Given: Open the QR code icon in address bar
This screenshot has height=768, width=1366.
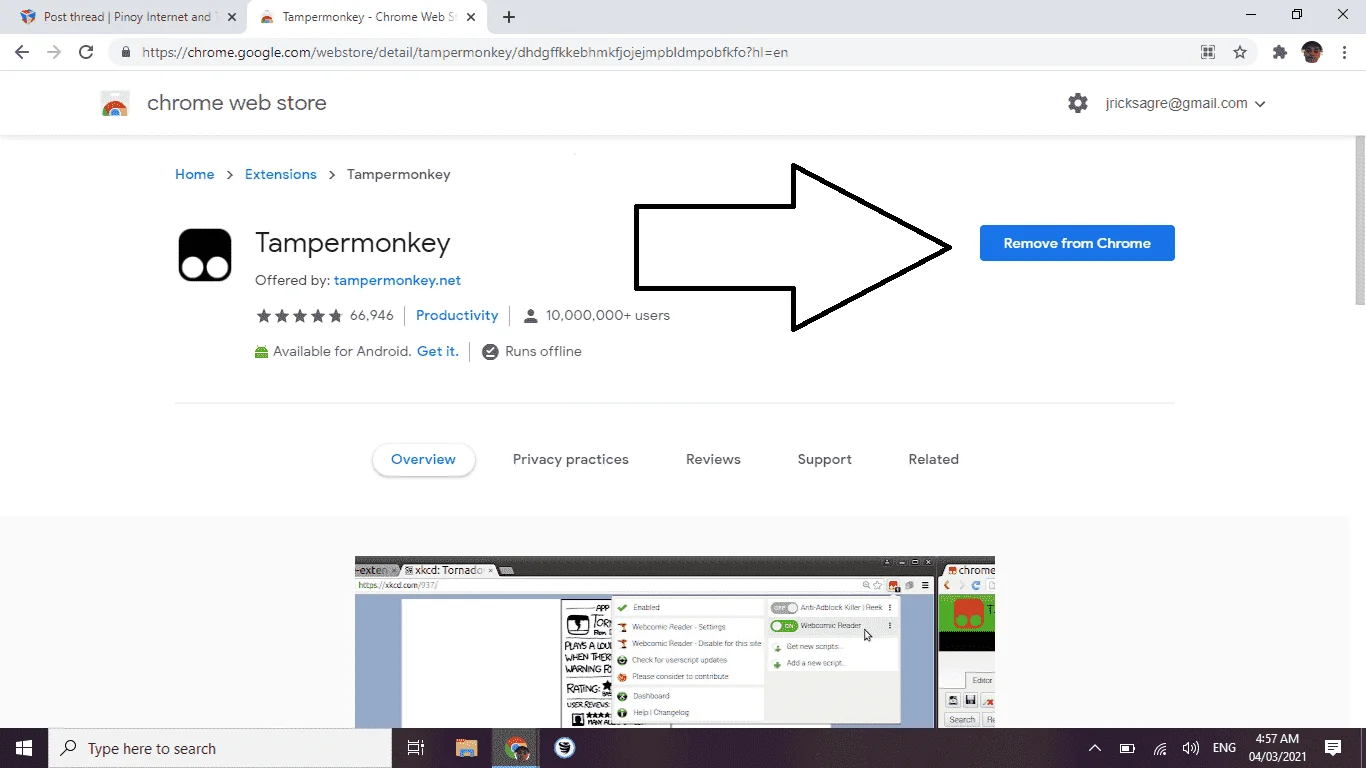Looking at the screenshot, I should point(1208,52).
